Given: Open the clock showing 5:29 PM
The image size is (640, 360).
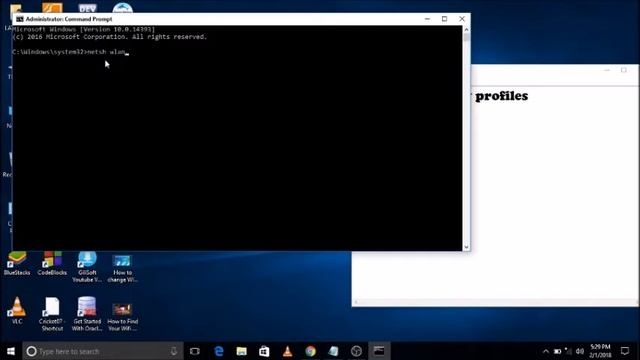Looking at the screenshot, I should click(x=600, y=351).
